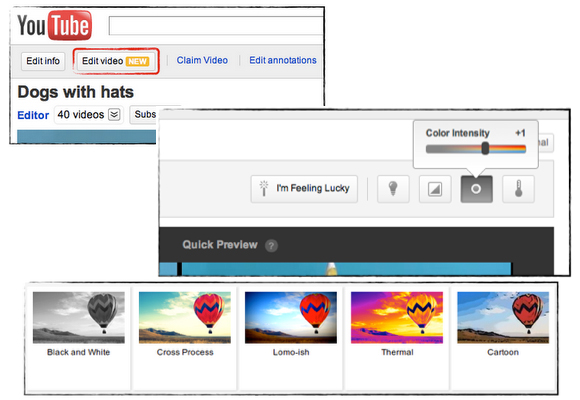Click the Editor channel link
This screenshot has height=400, width=580.
(33, 115)
